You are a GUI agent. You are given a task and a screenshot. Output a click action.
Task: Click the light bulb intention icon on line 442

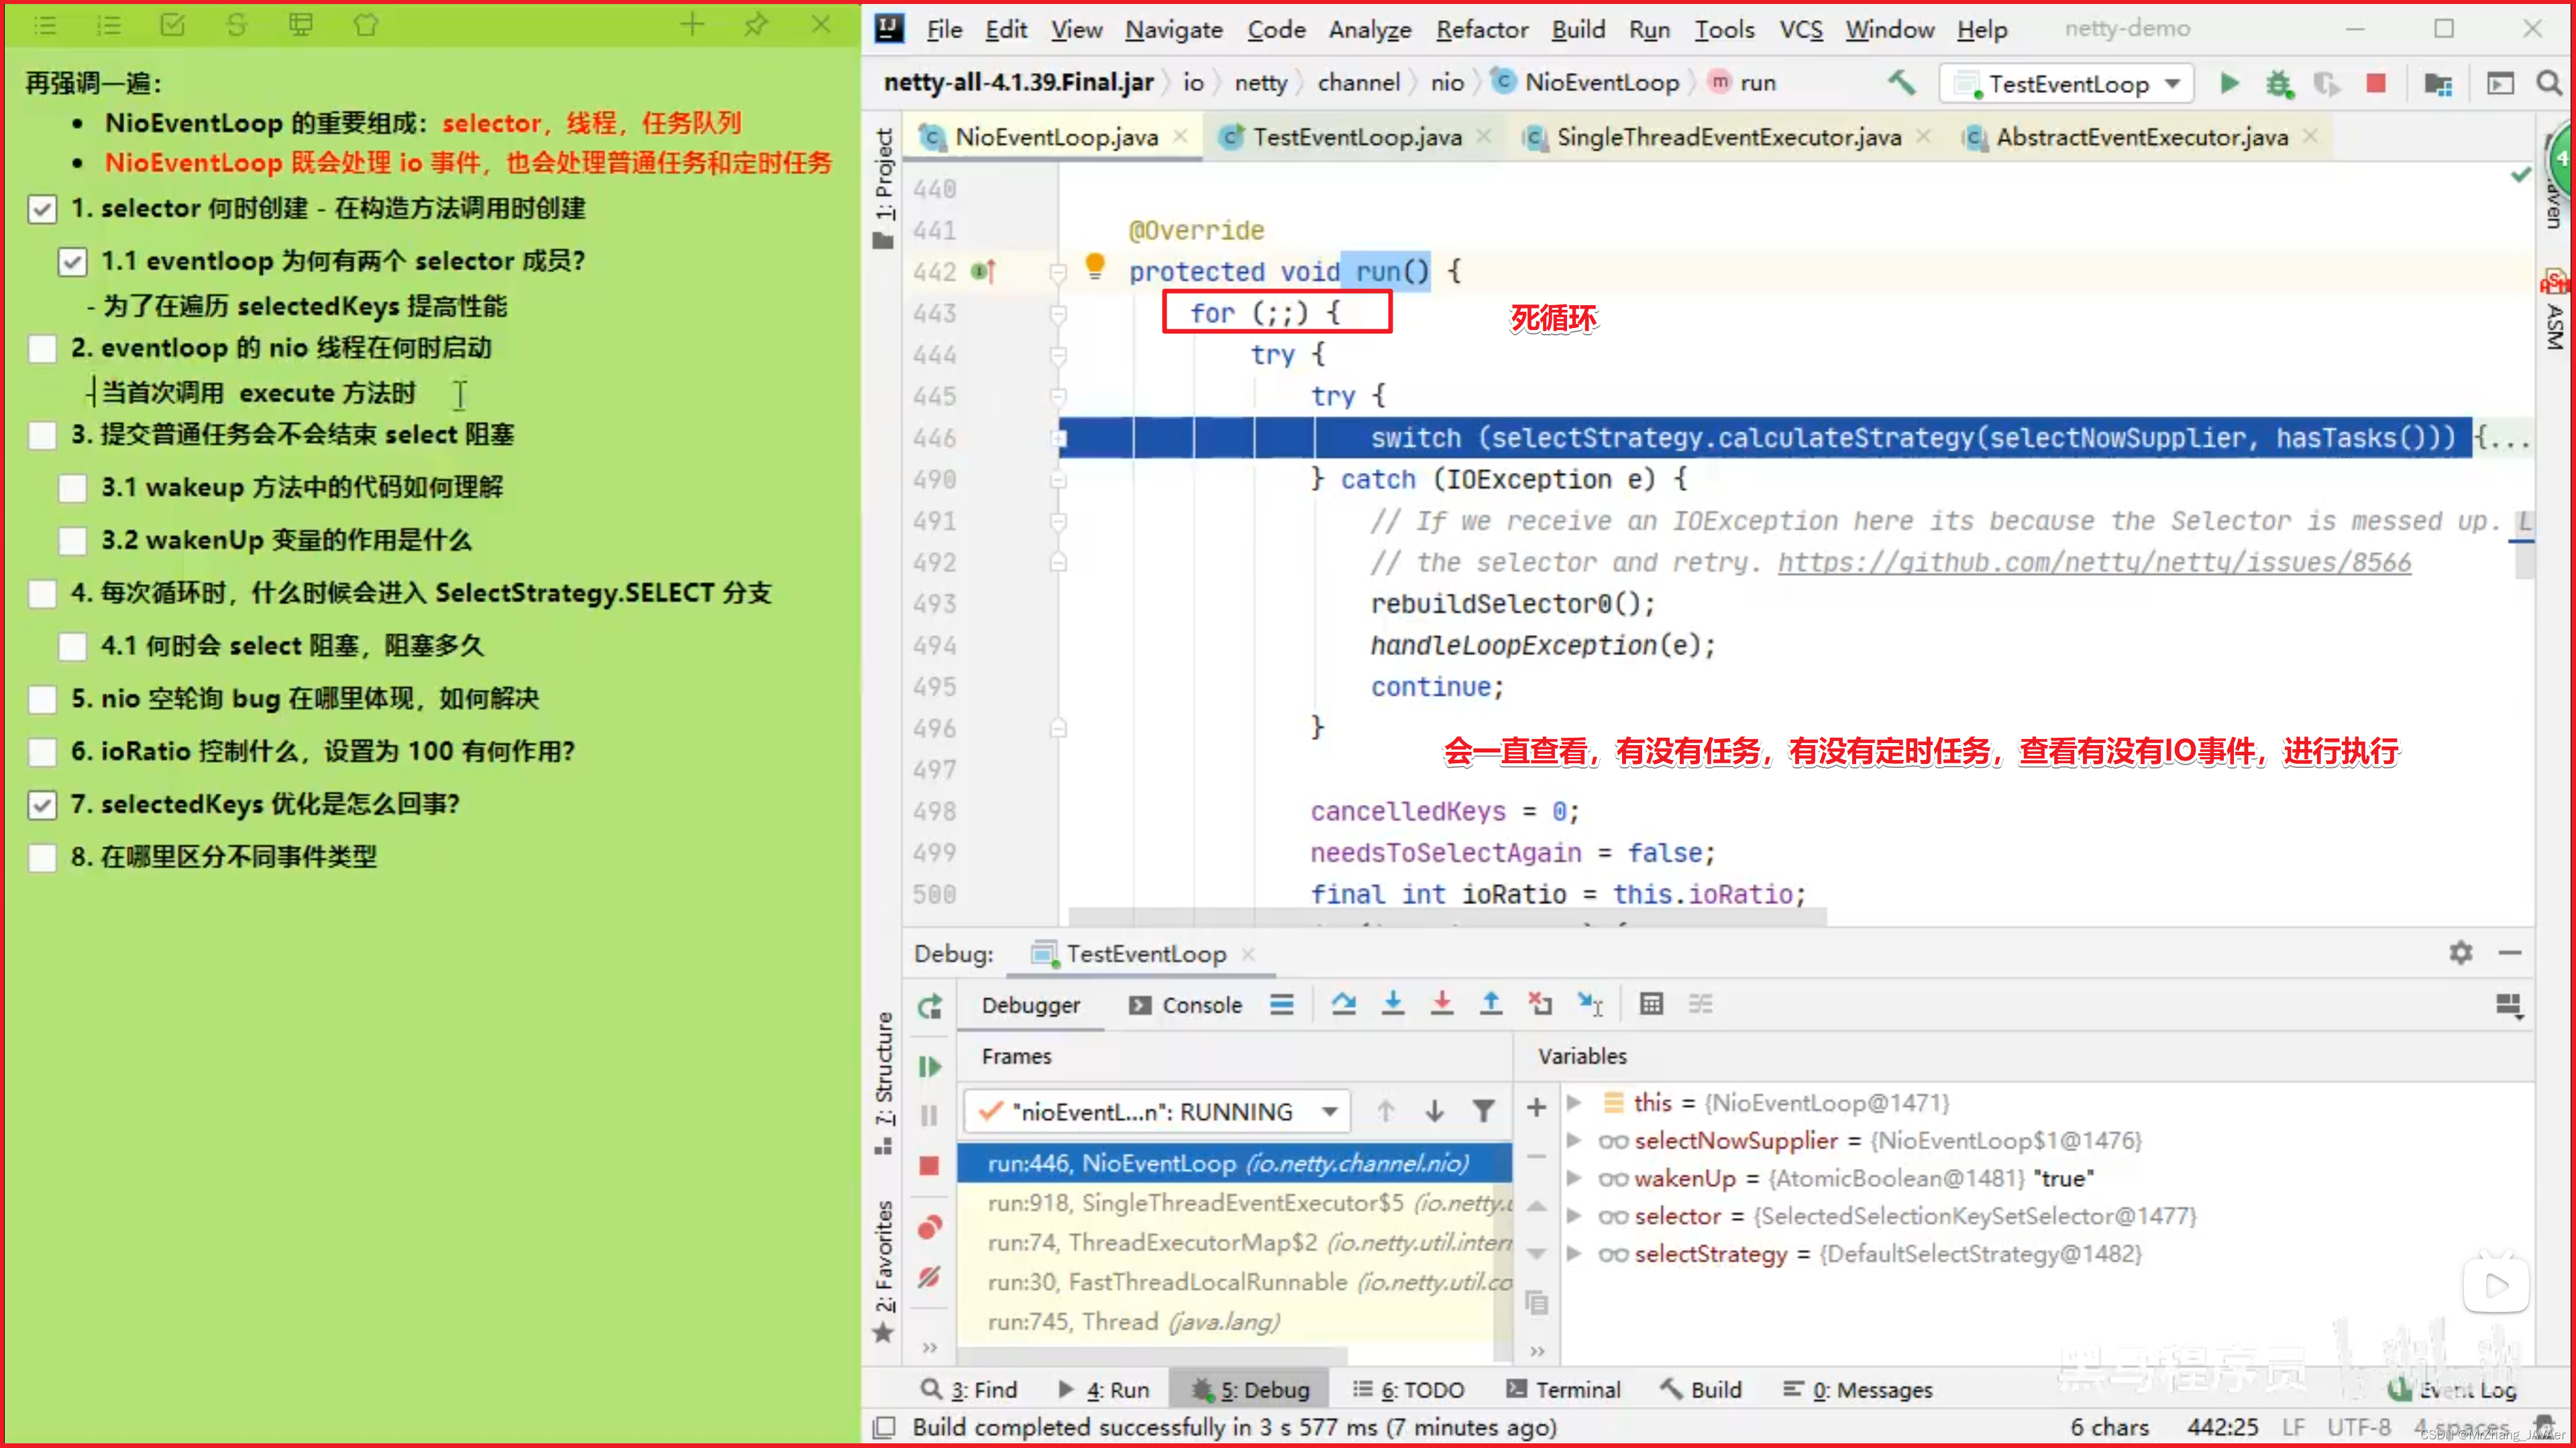pos(1095,266)
